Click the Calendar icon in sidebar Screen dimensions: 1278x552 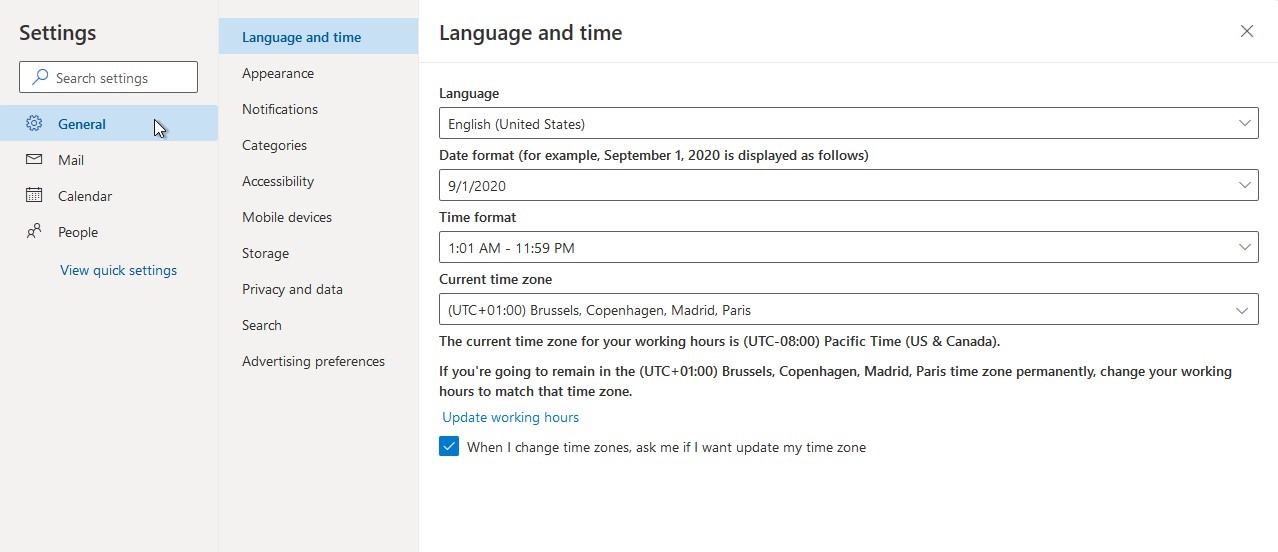[34, 196]
